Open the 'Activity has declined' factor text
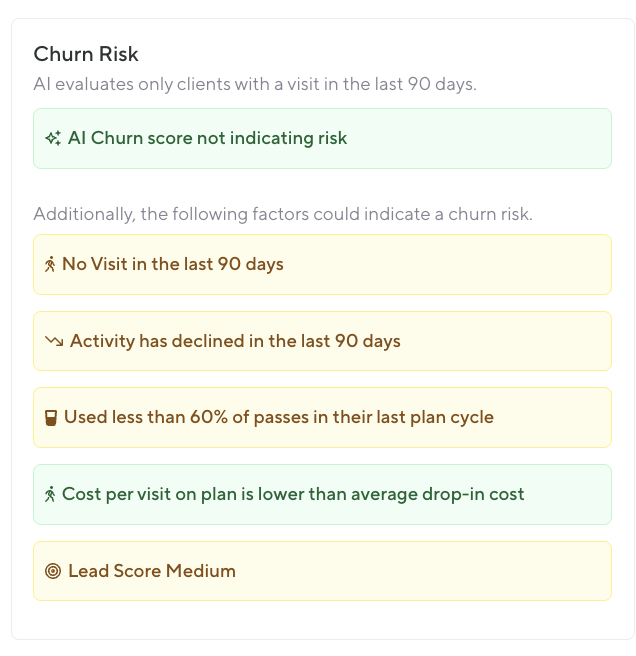 click(x=235, y=341)
